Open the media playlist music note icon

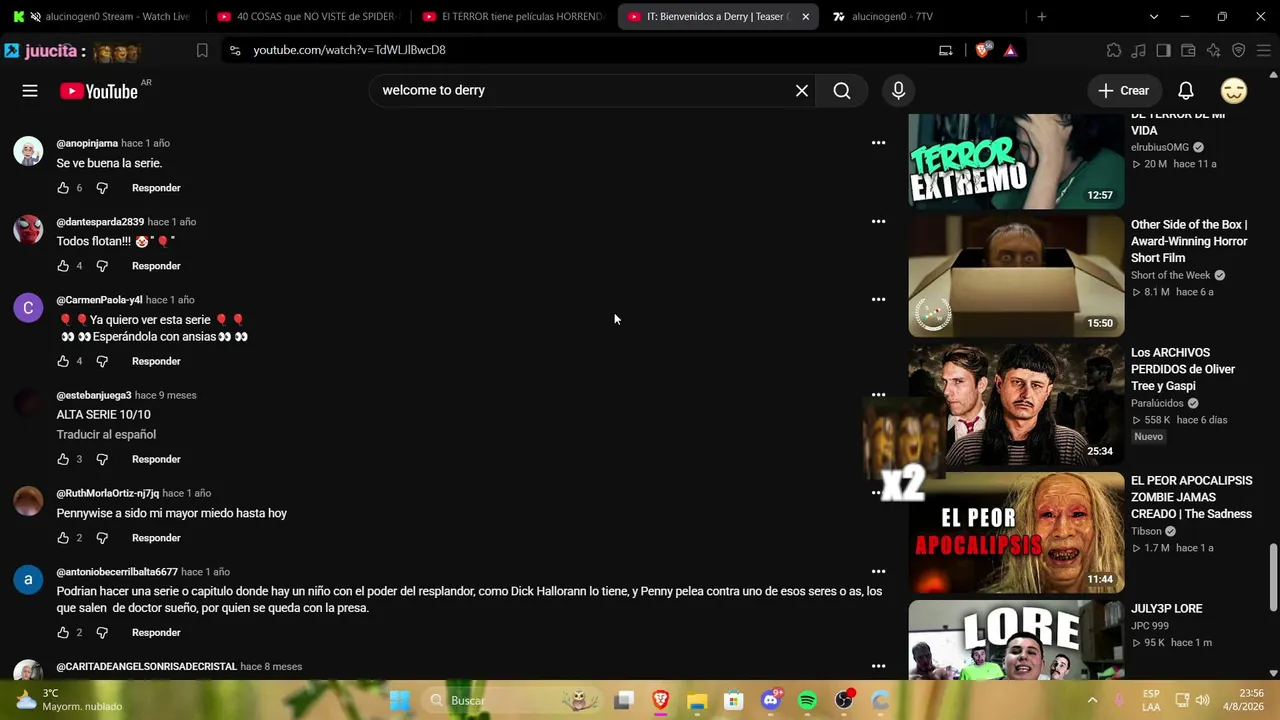[1138, 50]
